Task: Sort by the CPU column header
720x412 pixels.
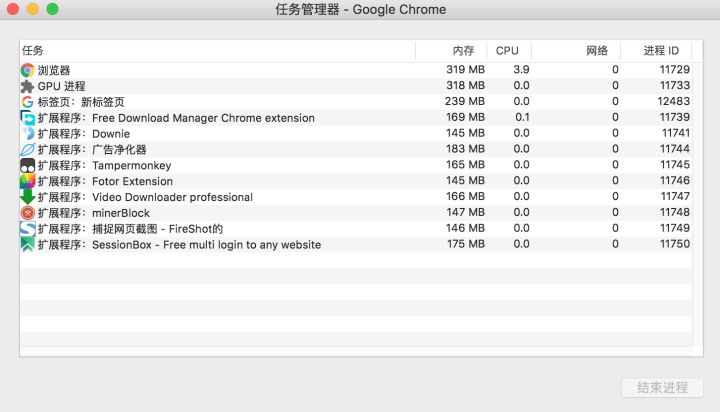Action: (x=509, y=51)
